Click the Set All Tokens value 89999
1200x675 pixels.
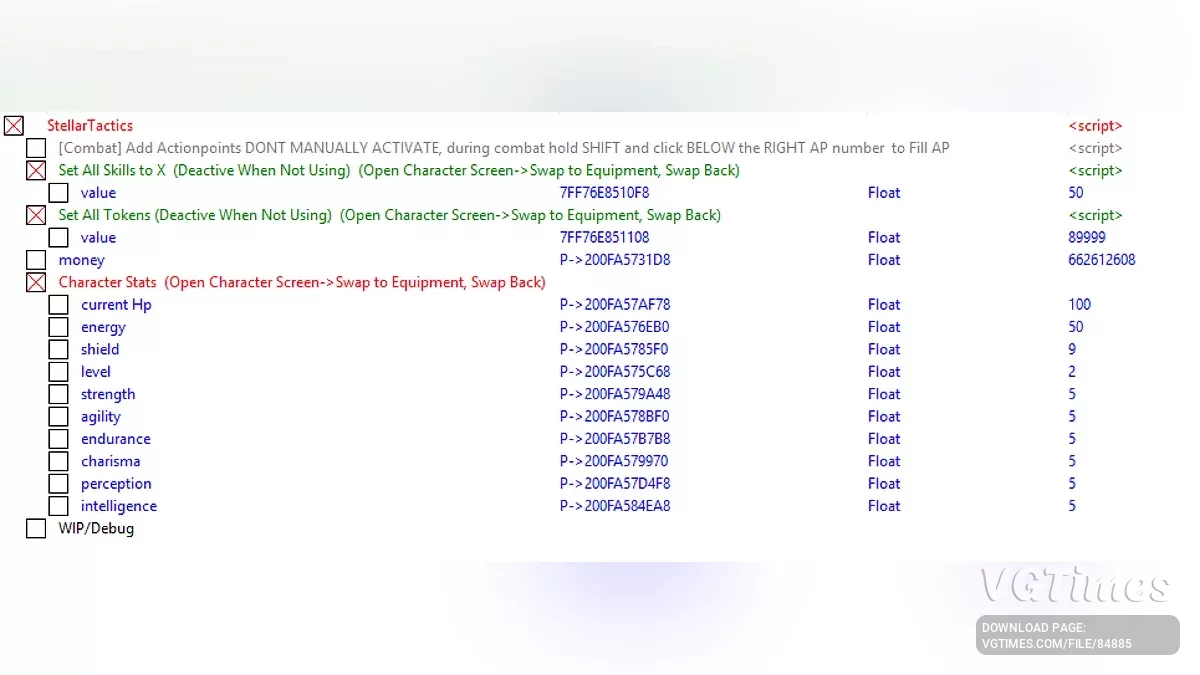tap(1089, 238)
